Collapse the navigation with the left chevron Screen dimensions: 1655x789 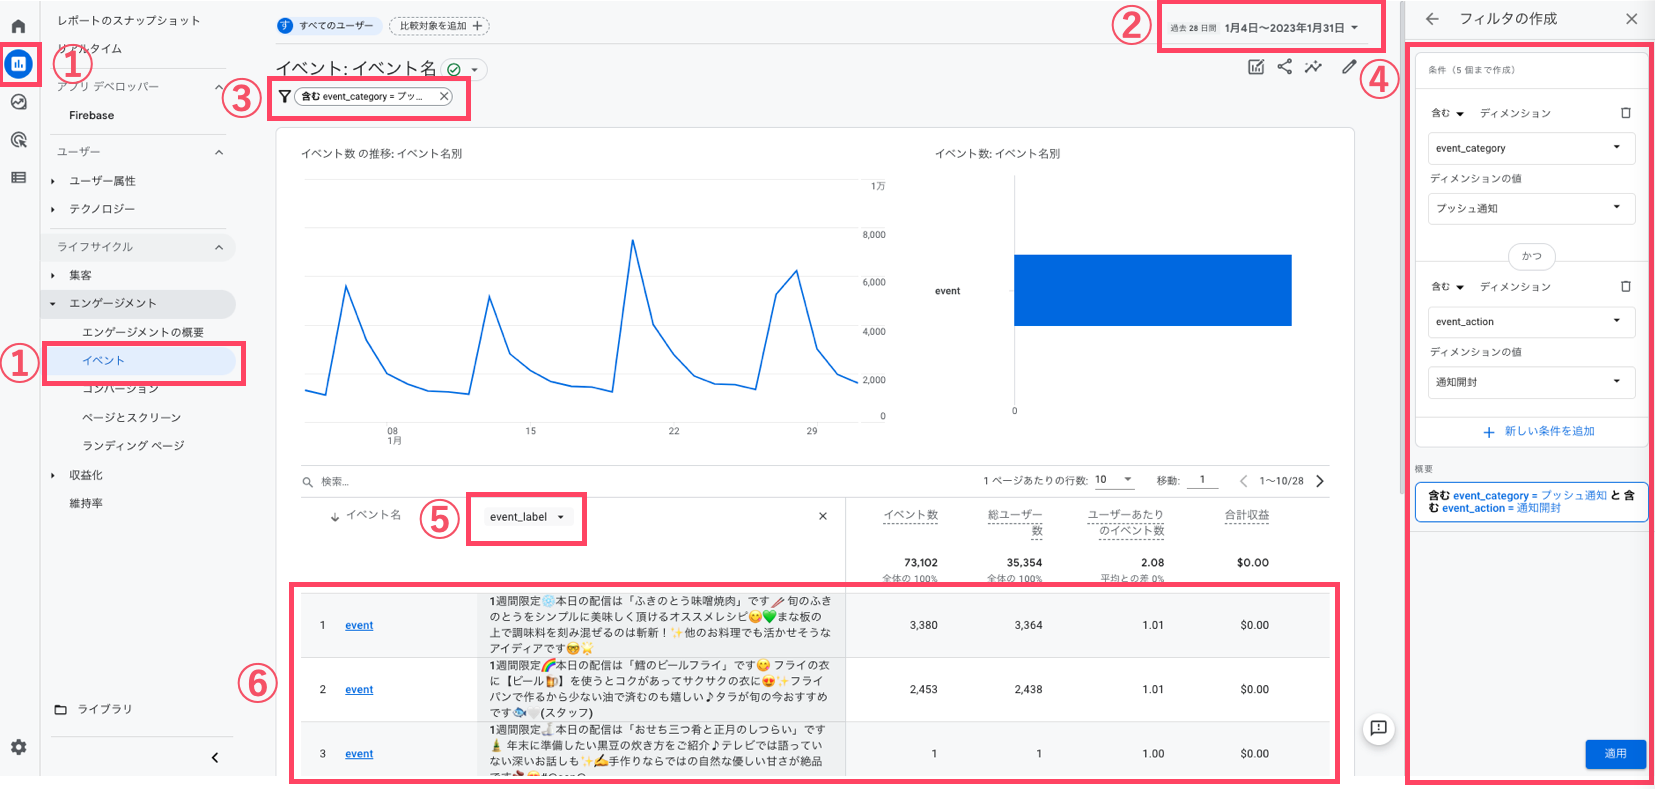click(214, 758)
